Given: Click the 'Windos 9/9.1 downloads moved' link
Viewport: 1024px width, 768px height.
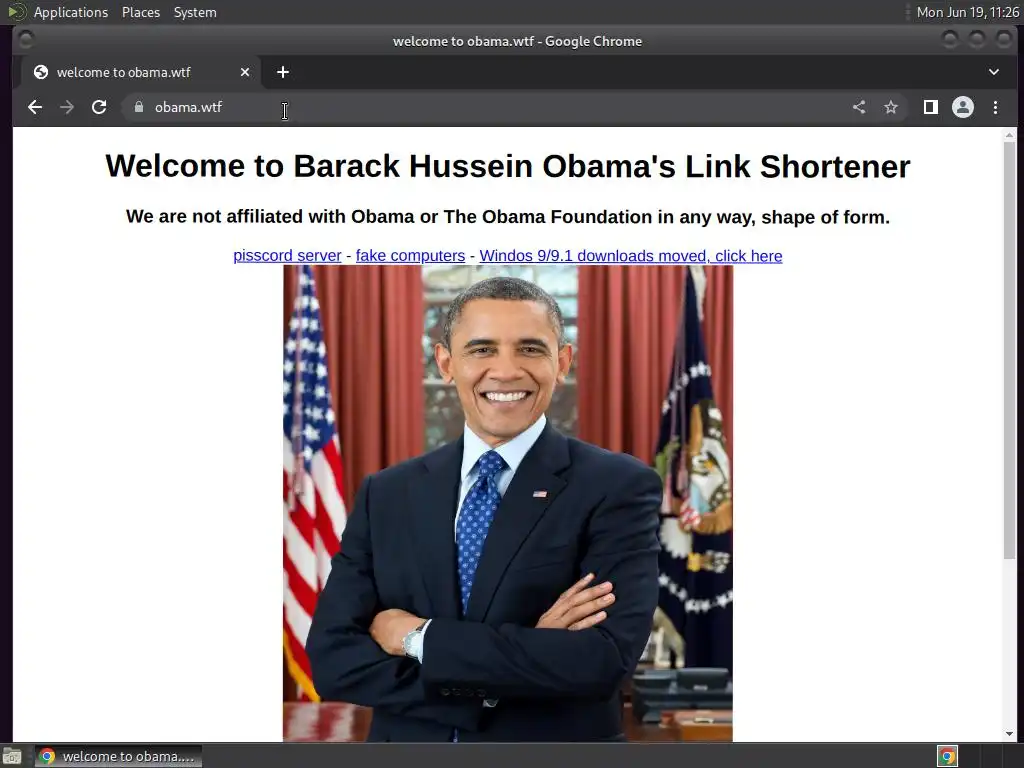Looking at the screenshot, I should (x=631, y=256).
